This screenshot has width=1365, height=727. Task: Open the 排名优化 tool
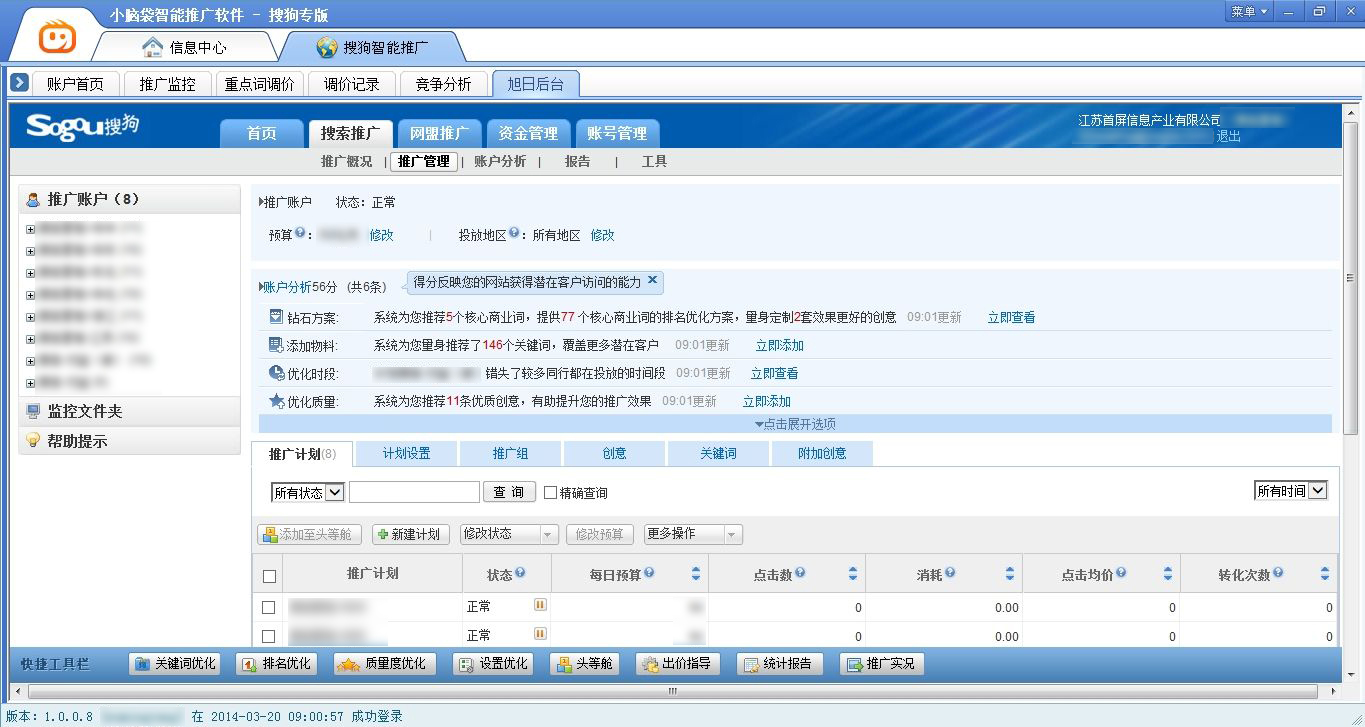276,662
